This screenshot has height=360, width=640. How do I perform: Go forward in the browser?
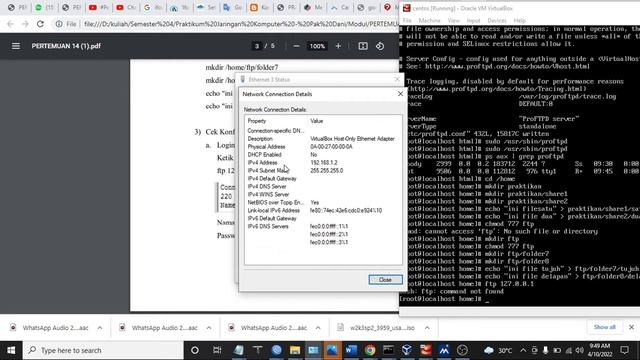pyautogui.click(x=25, y=24)
